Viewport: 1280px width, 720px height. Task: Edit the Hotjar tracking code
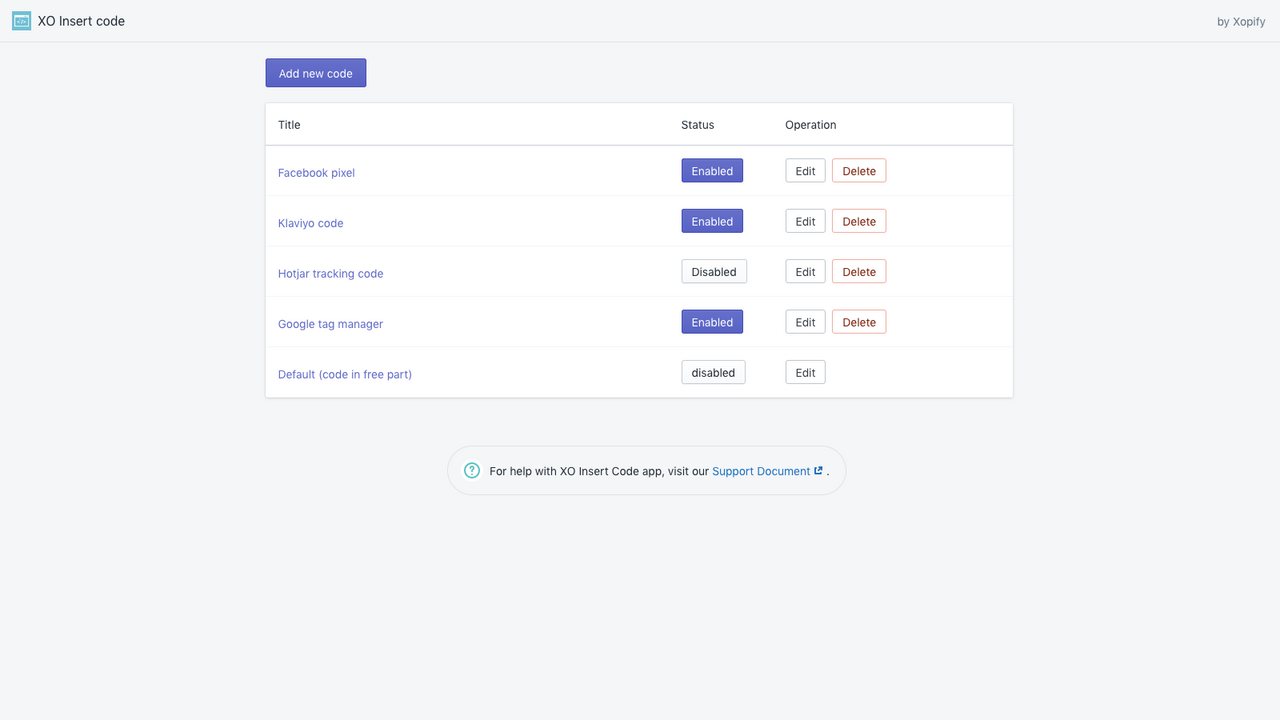tap(805, 272)
